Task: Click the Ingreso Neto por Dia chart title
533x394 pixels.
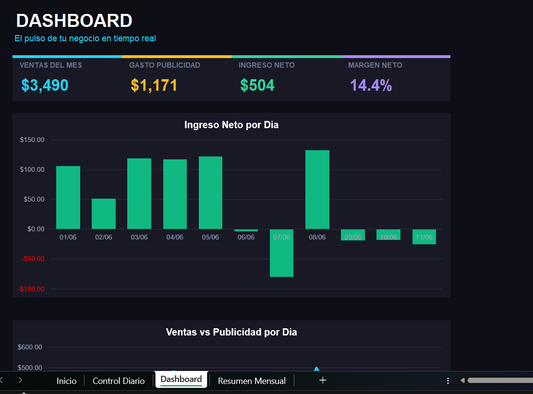Action: tap(231, 125)
